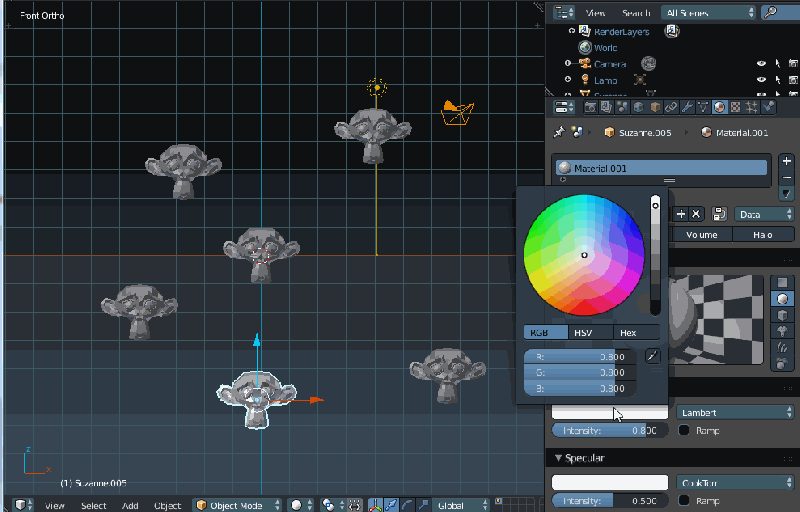This screenshot has width=800, height=512.
Task: Open the Object menu
Action: (167, 505)
